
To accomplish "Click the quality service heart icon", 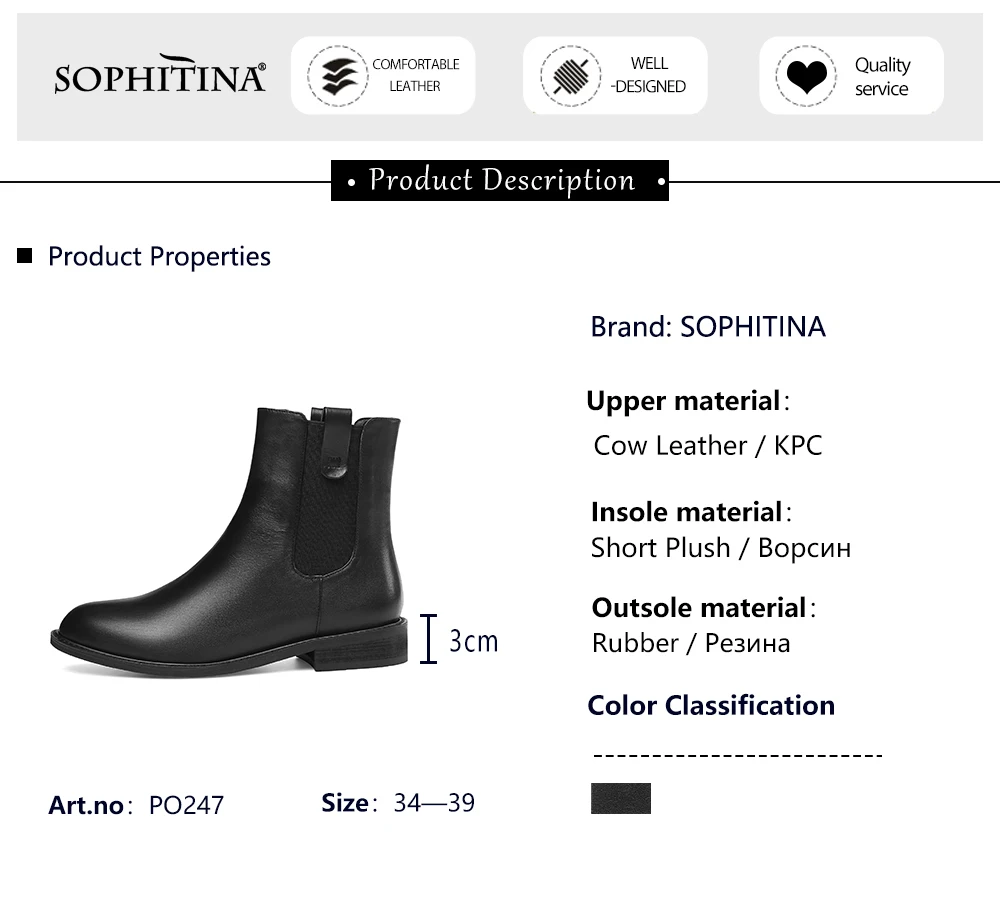I will pos(805,76).
